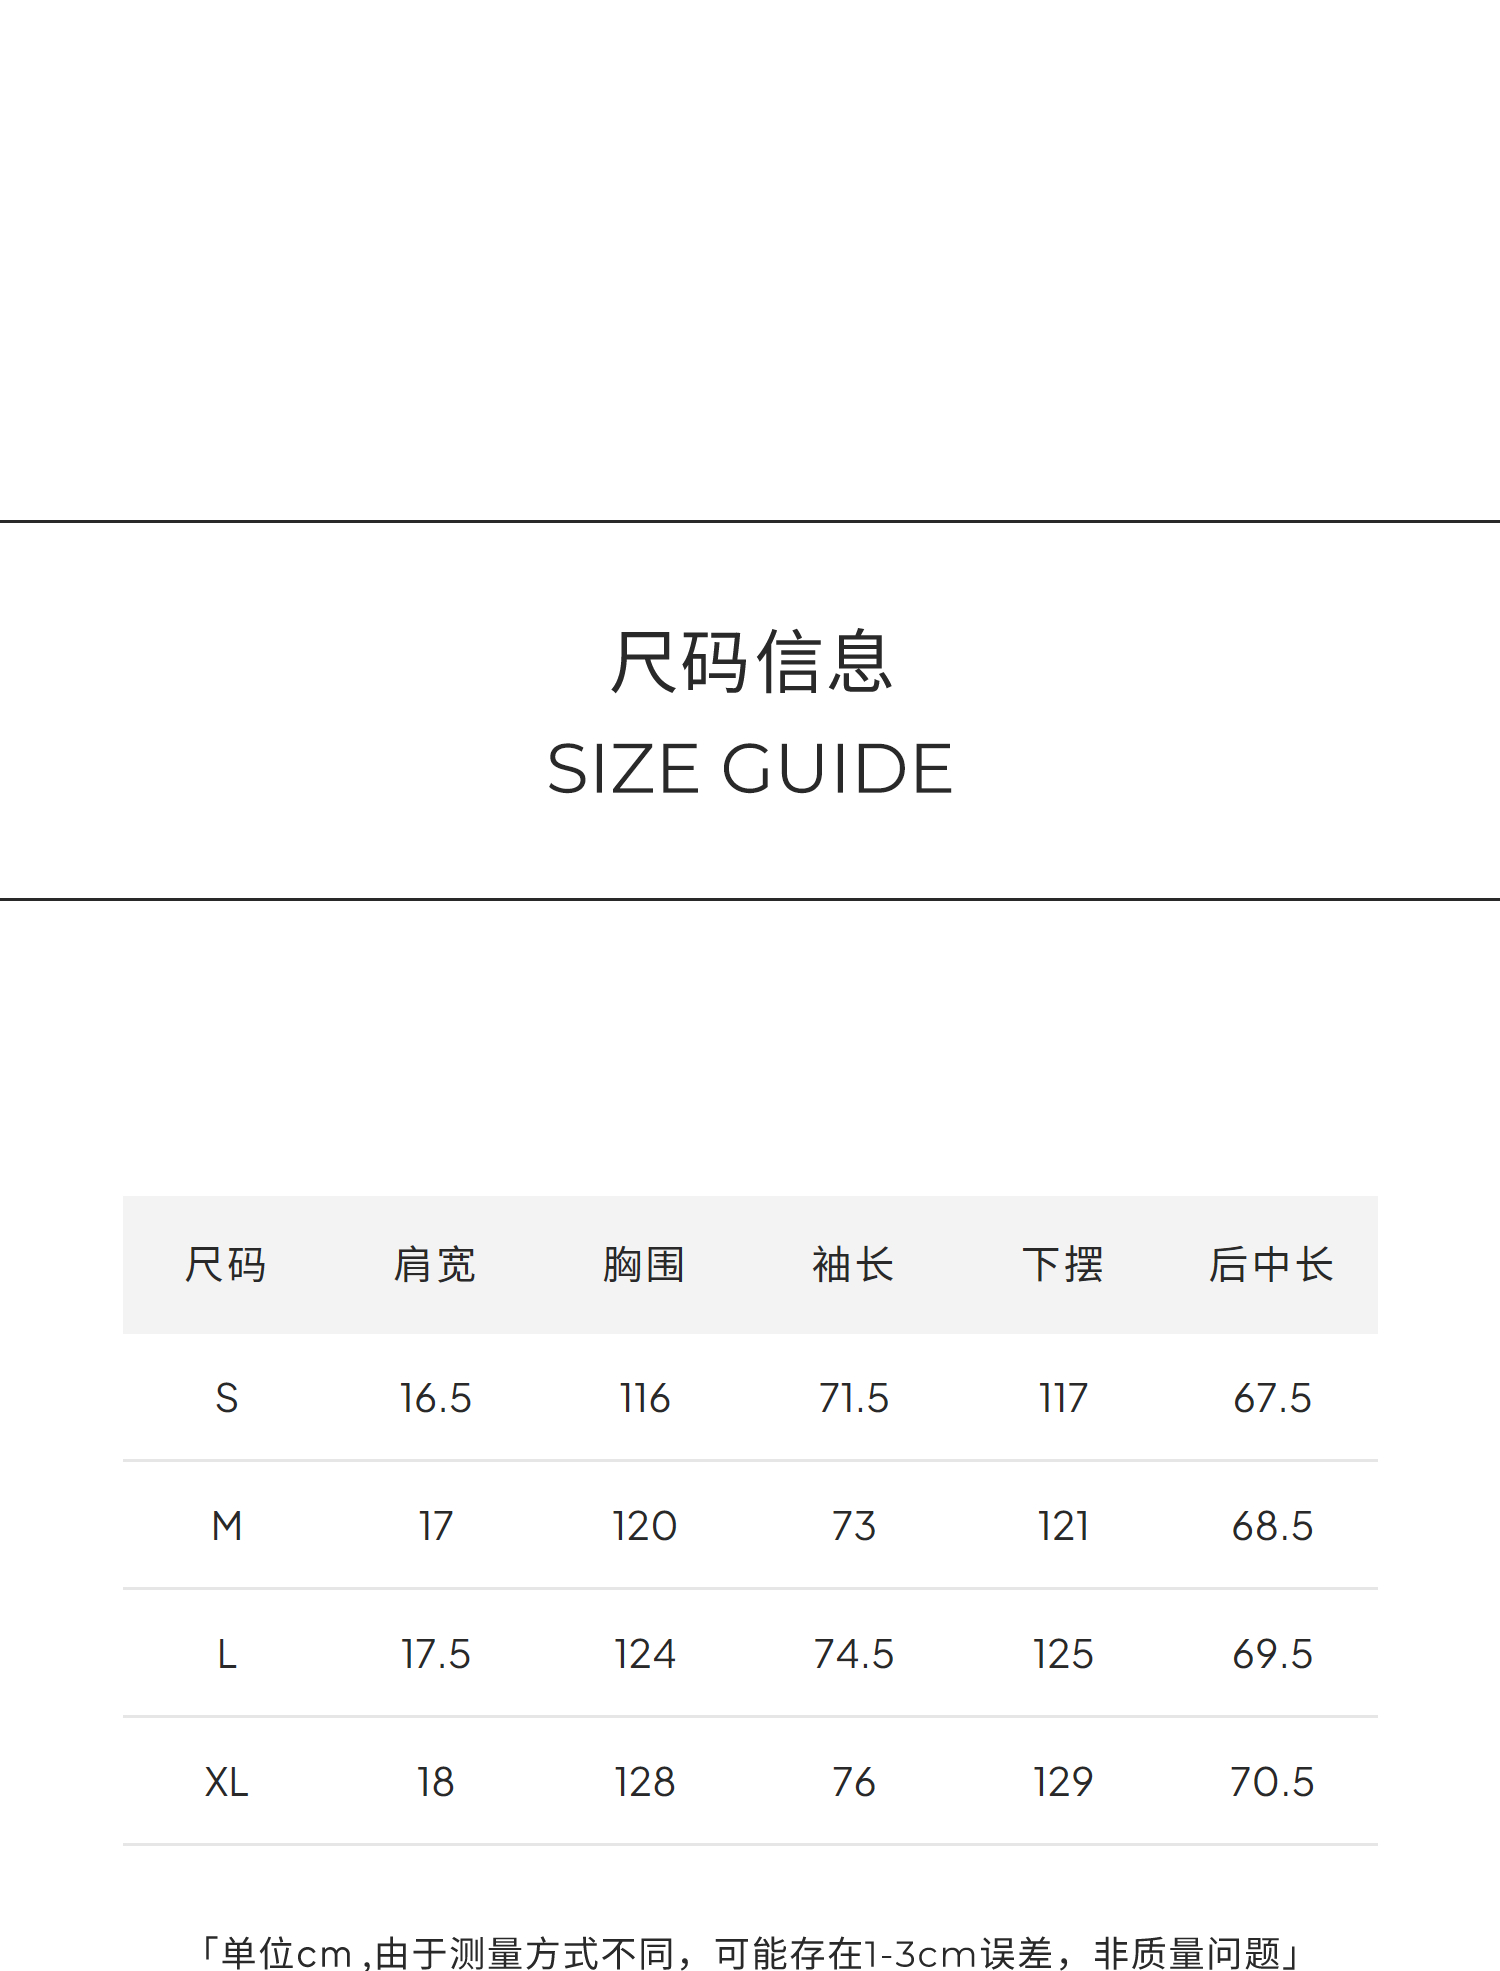Click the 16.5 shoulder width value

point(435,1398)
